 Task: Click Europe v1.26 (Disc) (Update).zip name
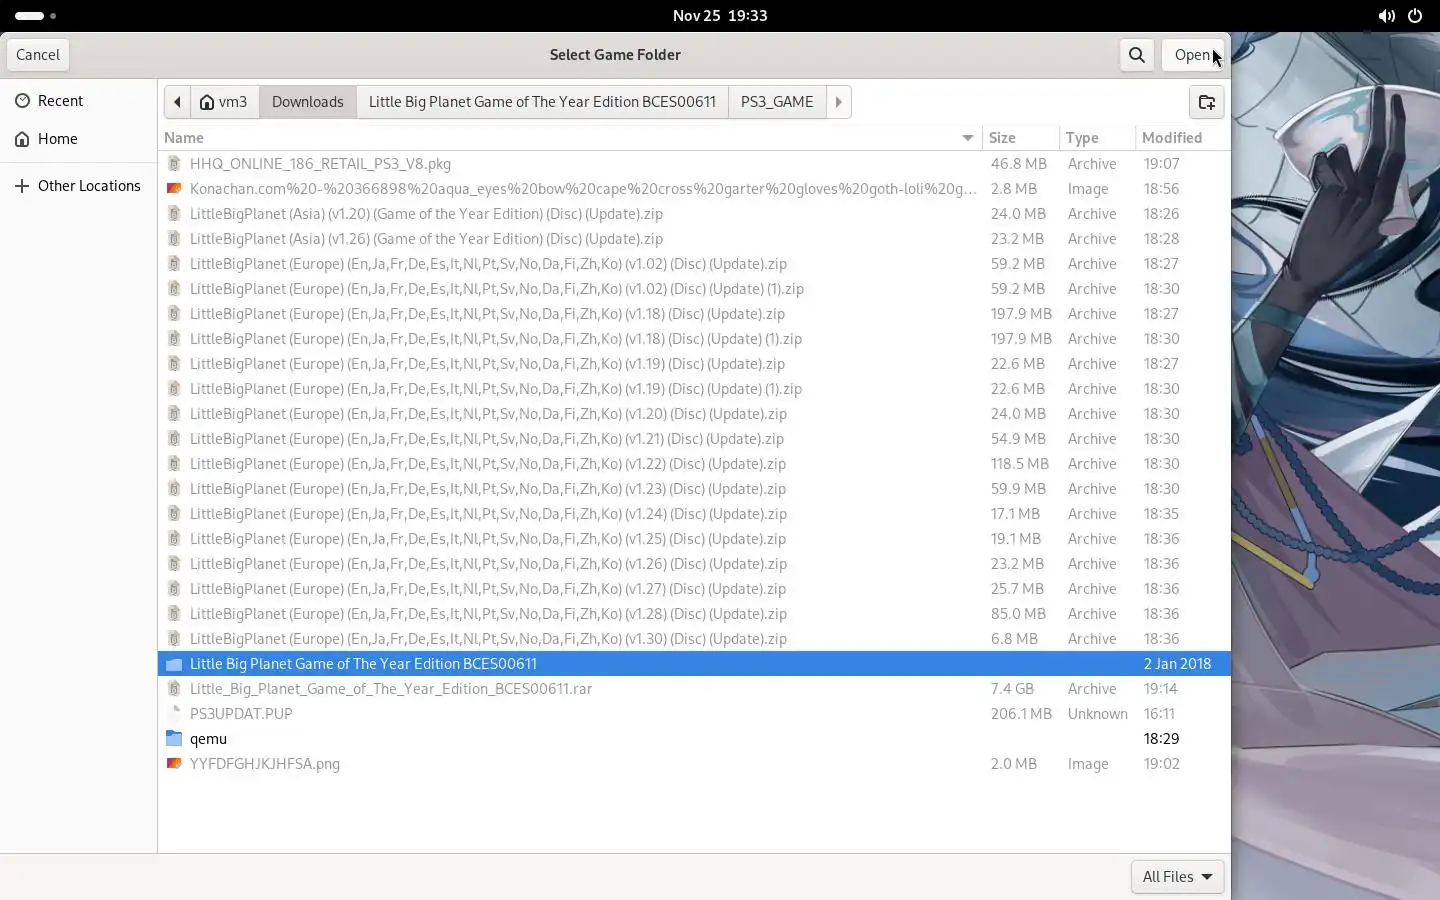(x=488, y=564)
